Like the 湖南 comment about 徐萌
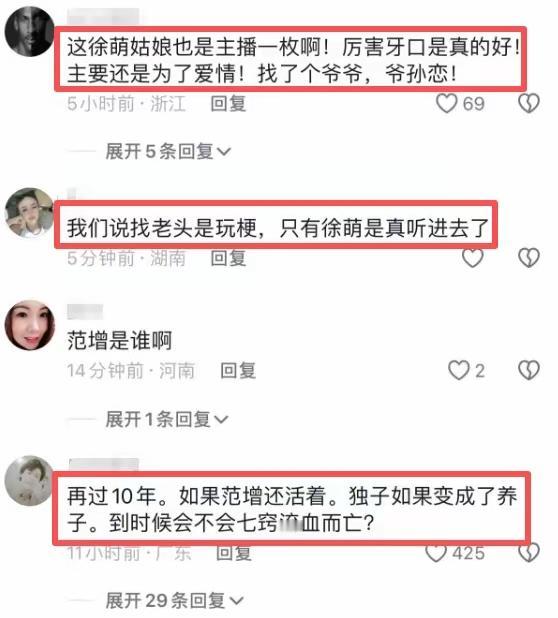This screenshot has width=558, height=618. click(x=472, y=258)
